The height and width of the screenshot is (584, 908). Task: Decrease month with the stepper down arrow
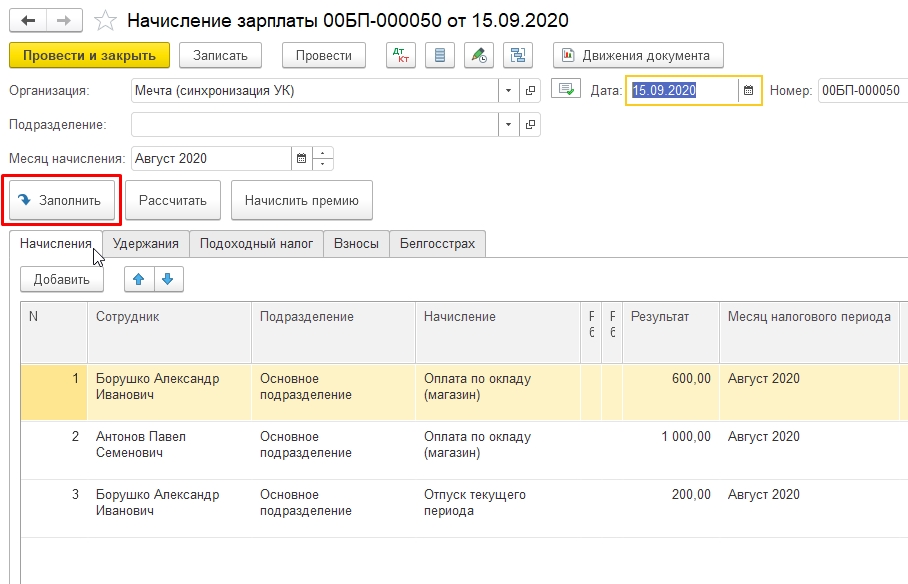coord(323,165)
